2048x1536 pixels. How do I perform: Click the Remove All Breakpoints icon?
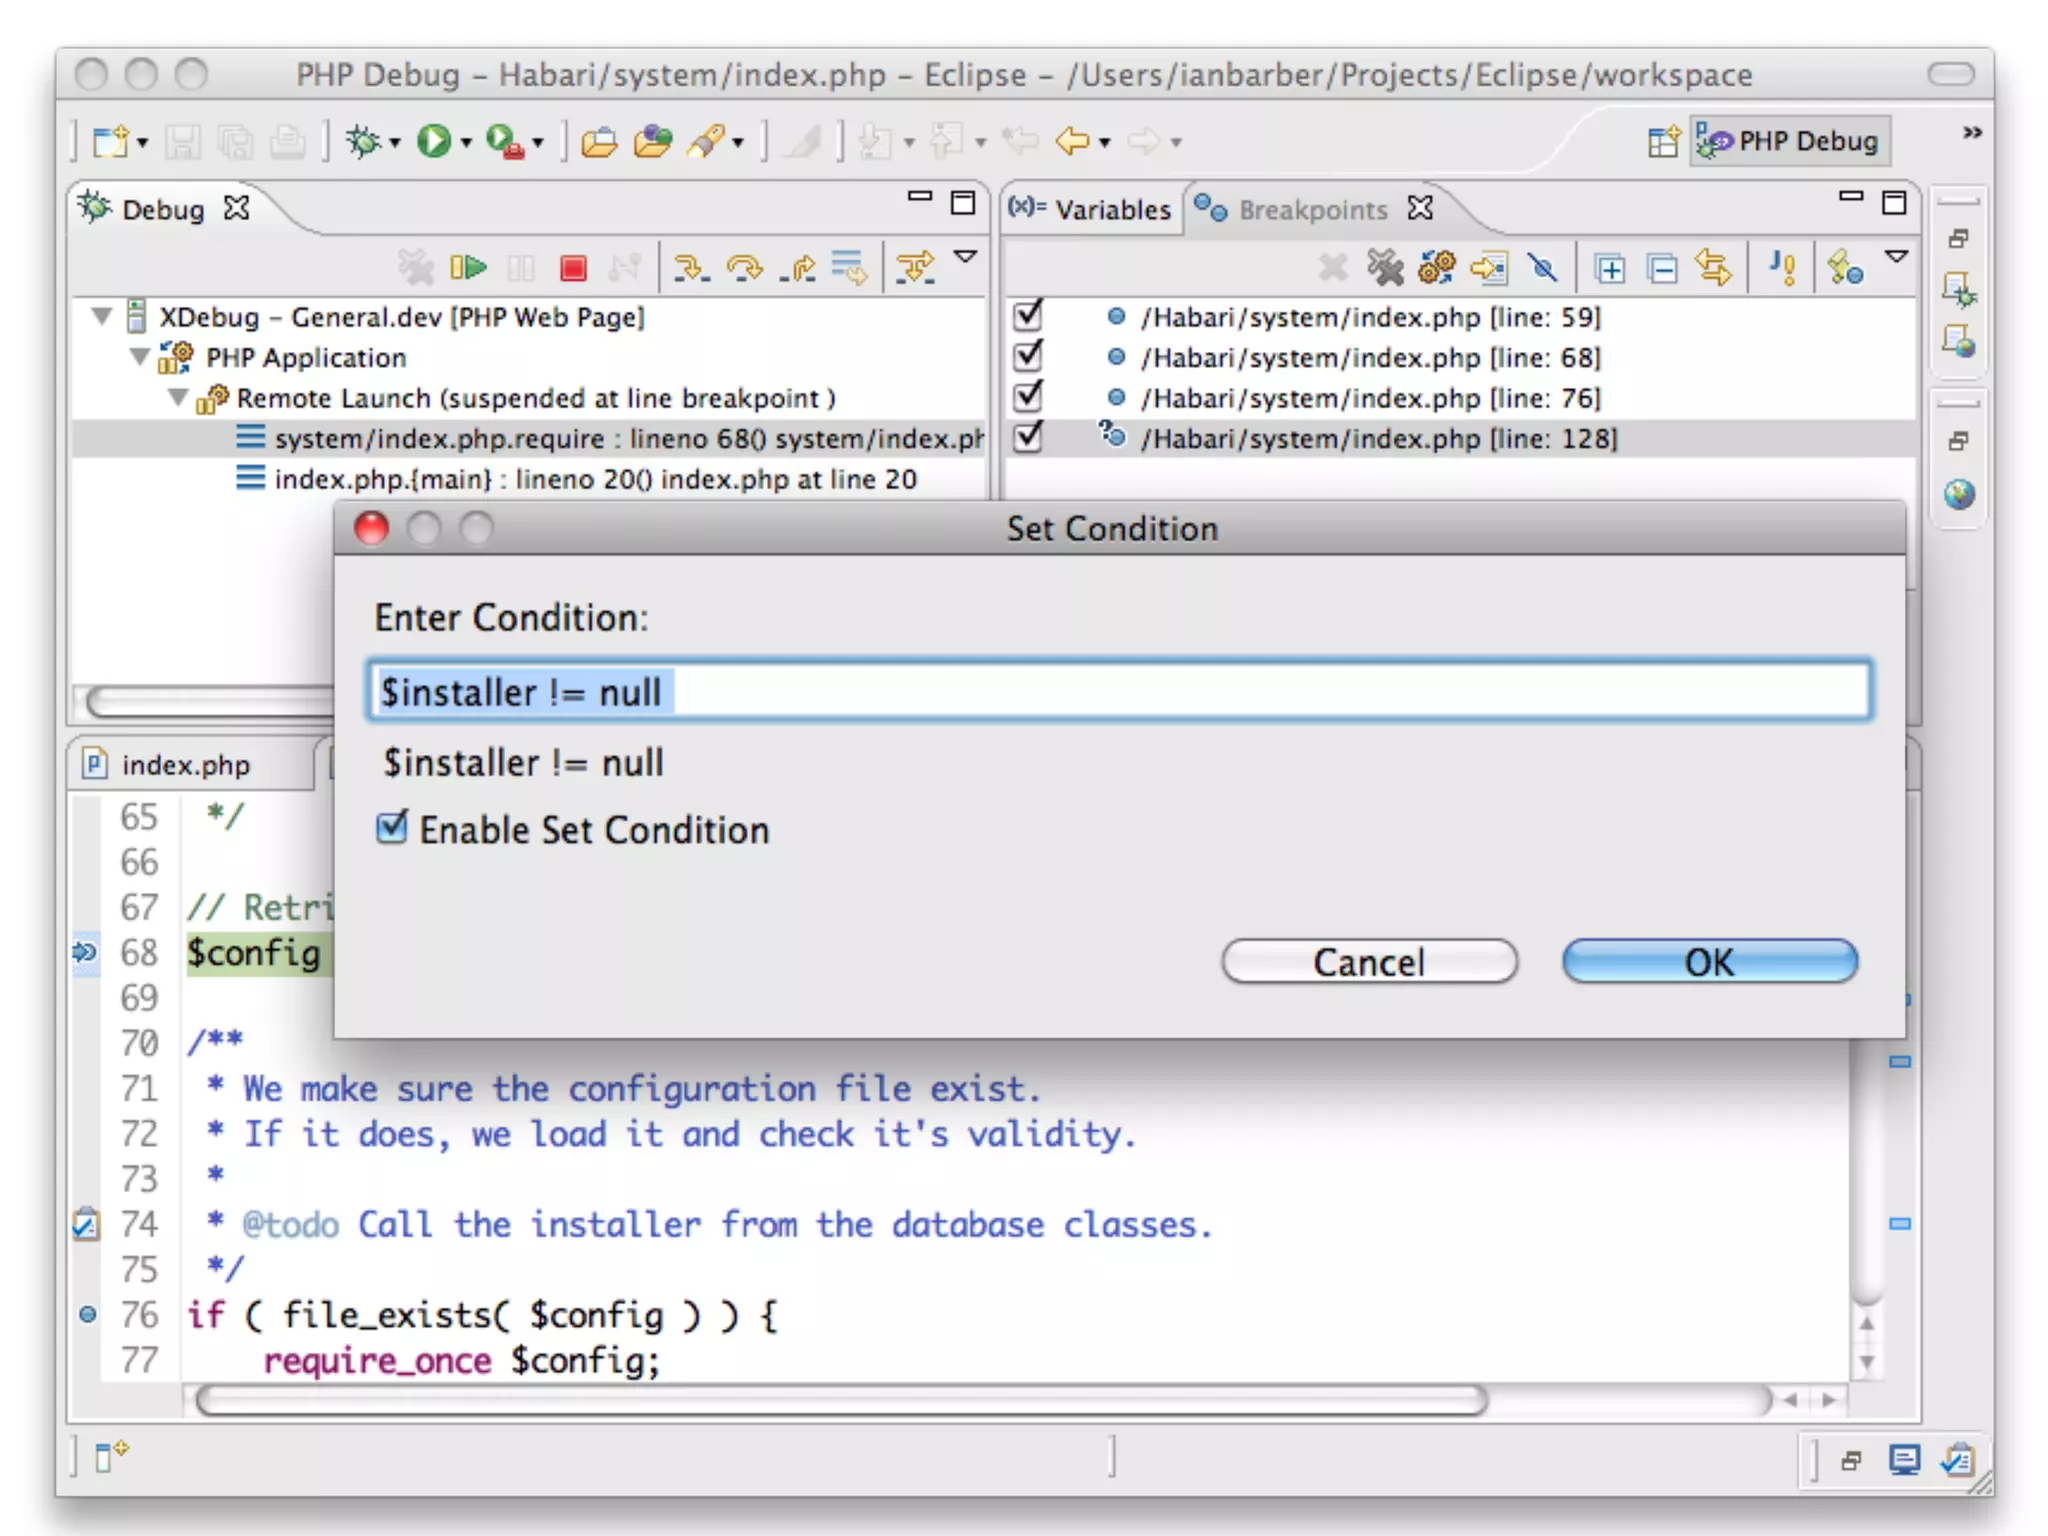[1385, 268]
